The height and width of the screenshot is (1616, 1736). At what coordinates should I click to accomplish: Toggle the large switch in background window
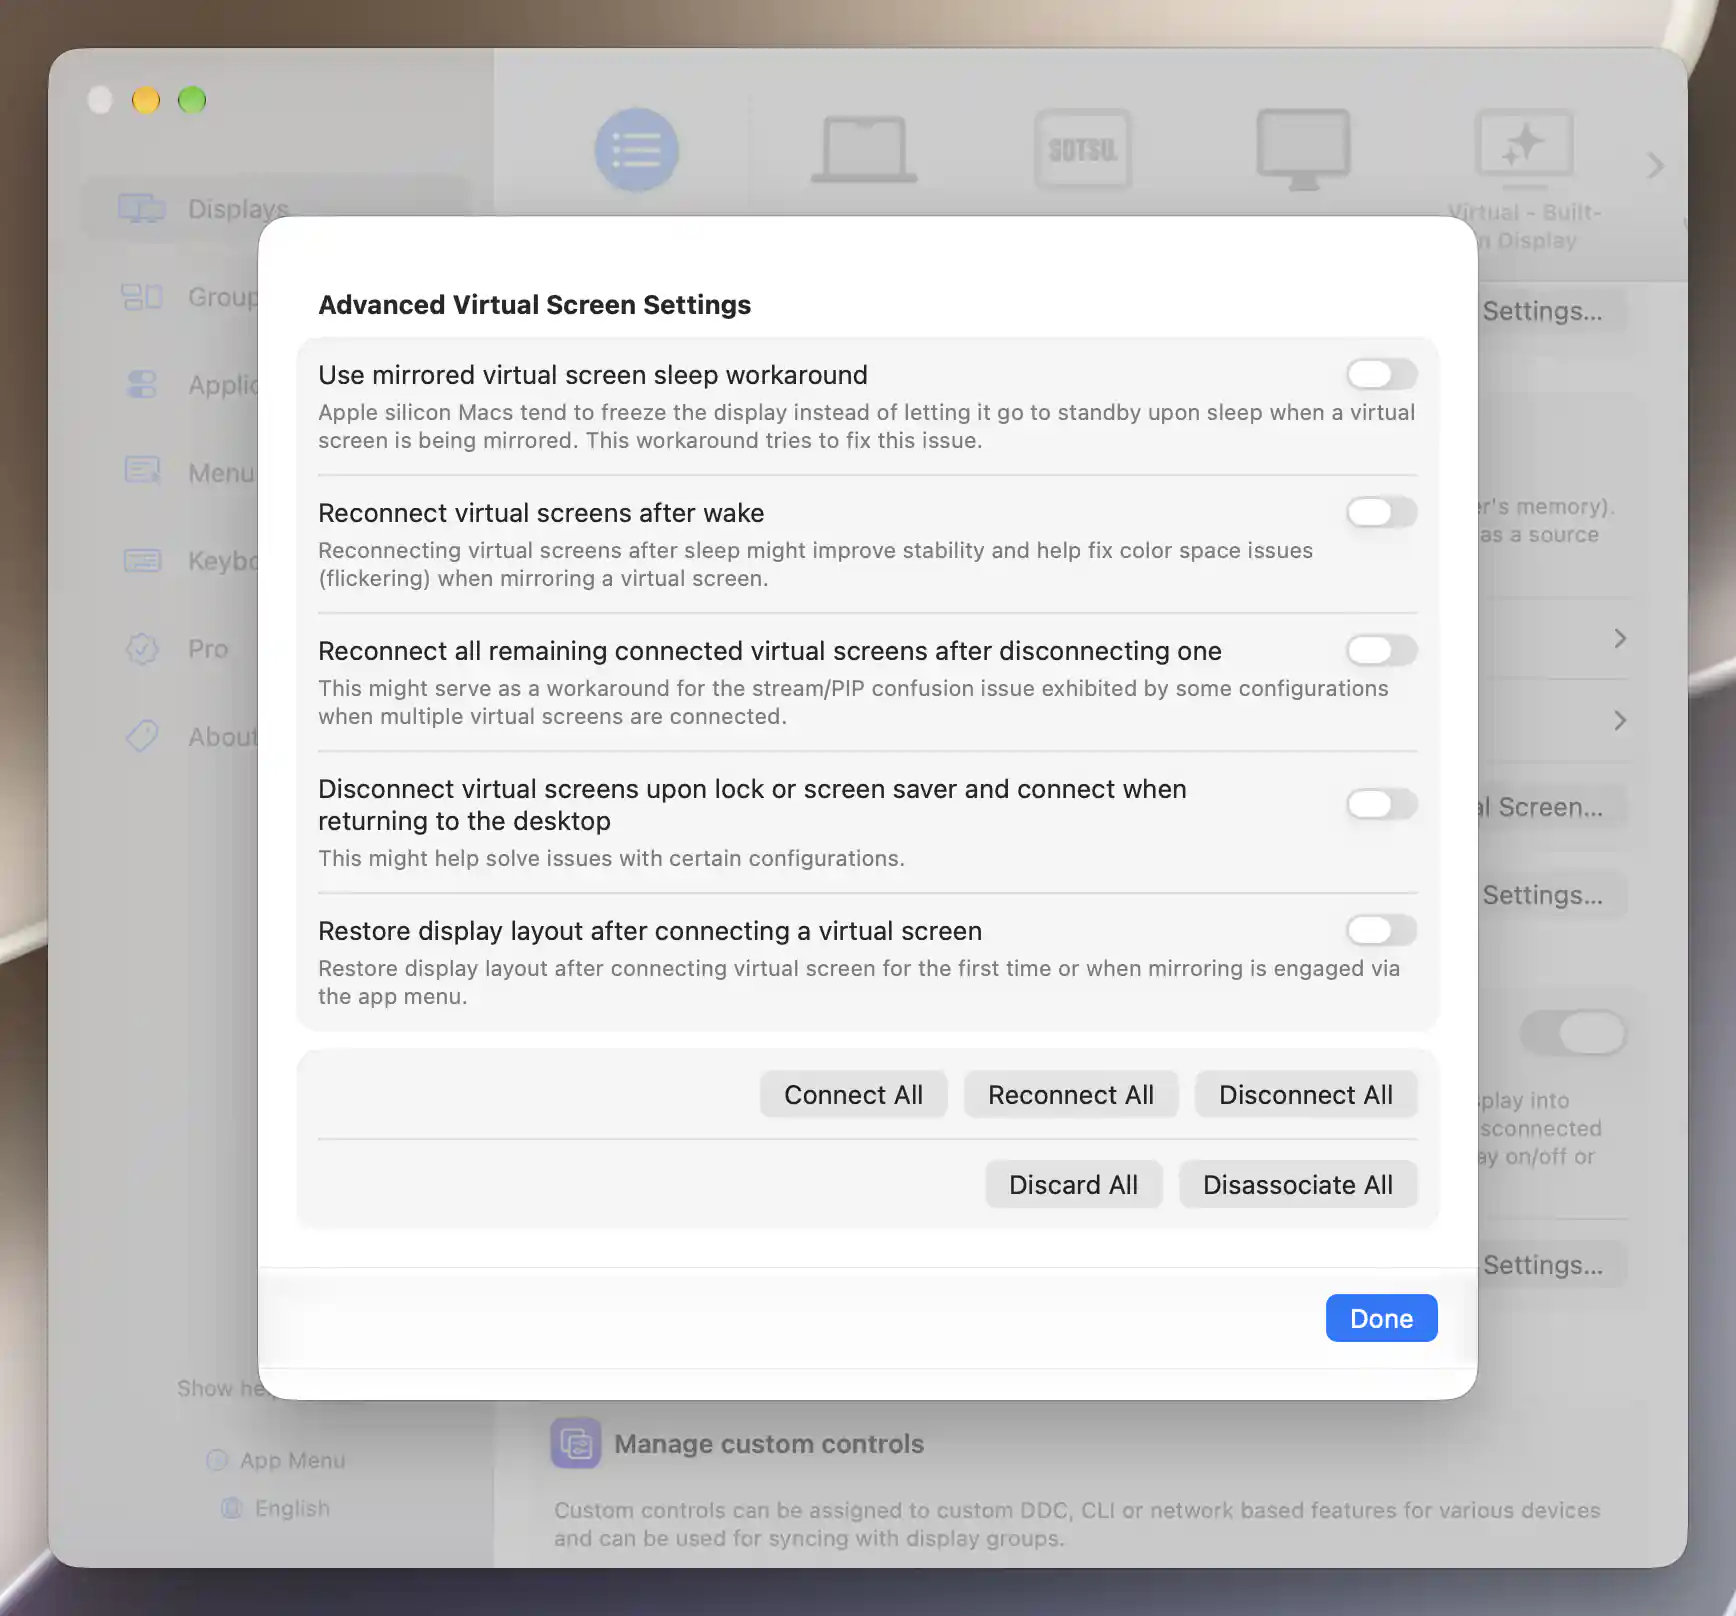click(x=1573, y=1033)
